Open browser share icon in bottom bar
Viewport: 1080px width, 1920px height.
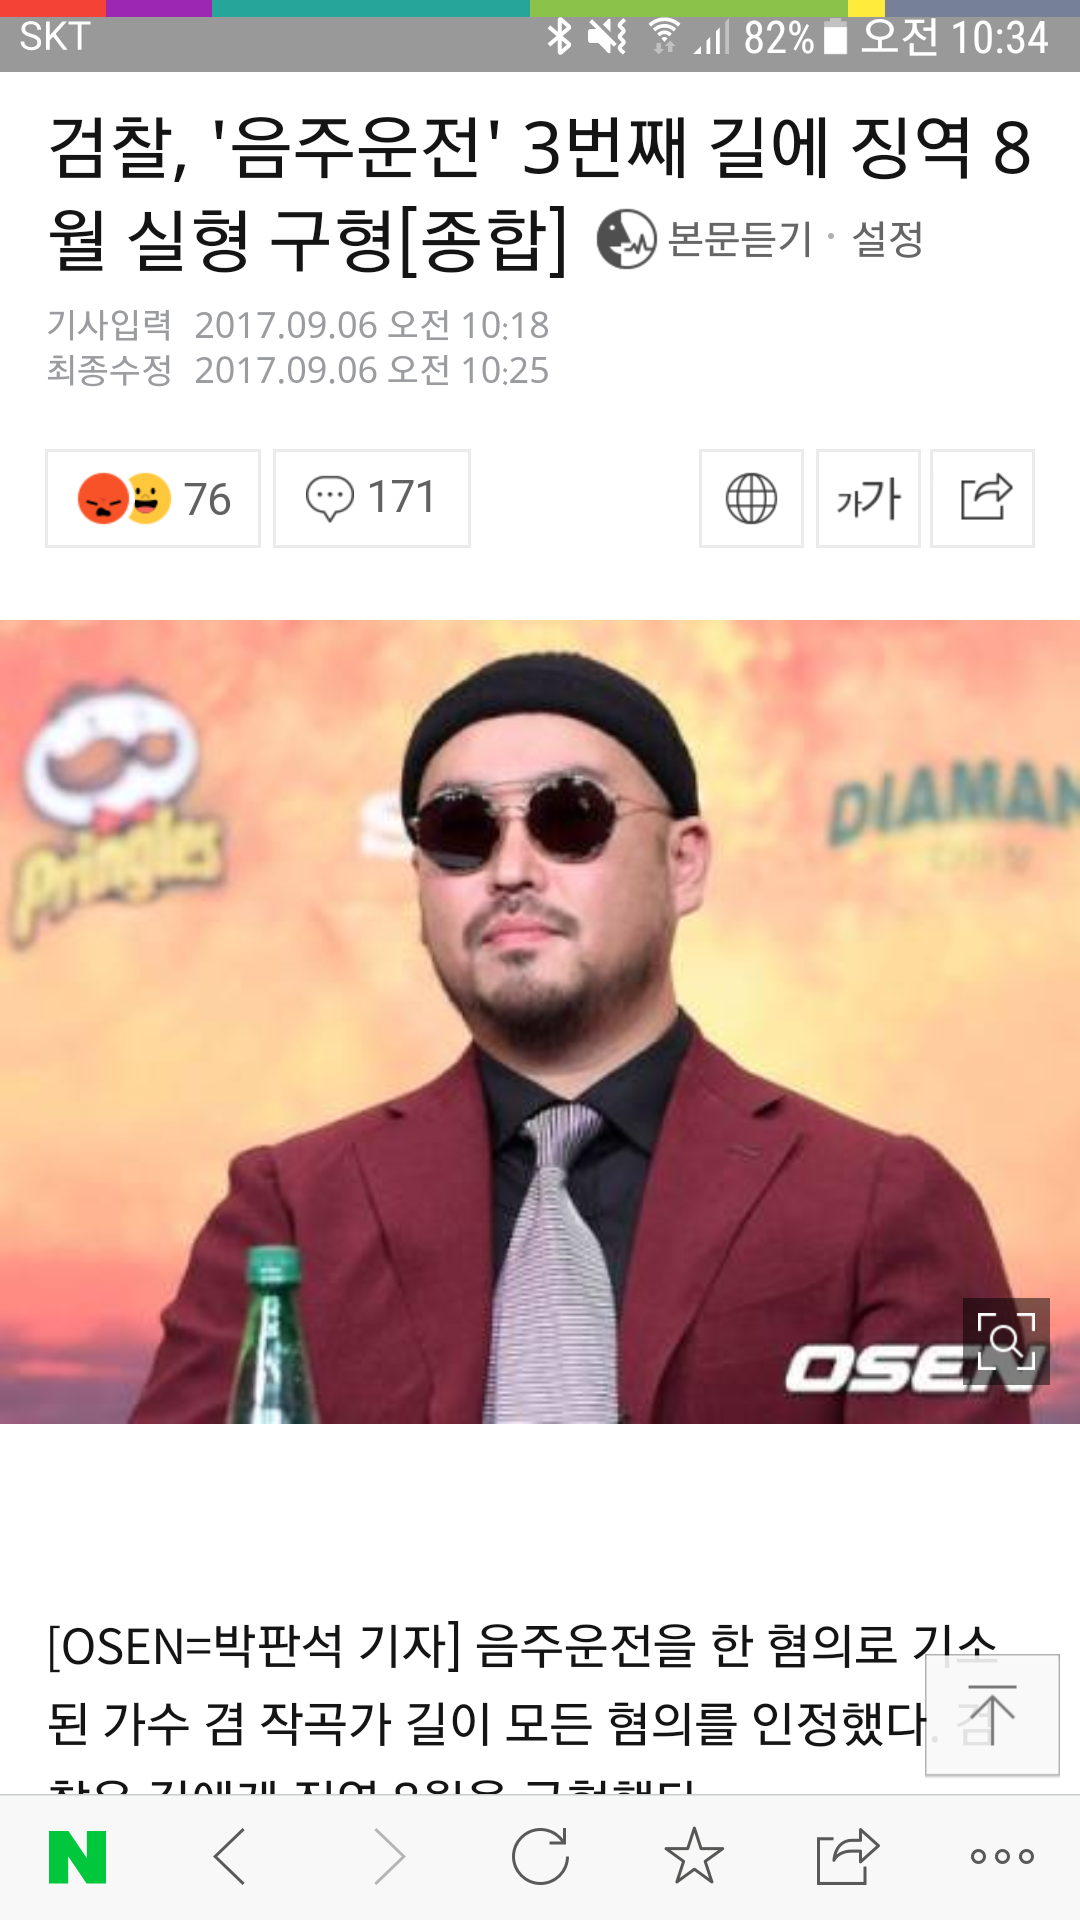[848, 1856]
